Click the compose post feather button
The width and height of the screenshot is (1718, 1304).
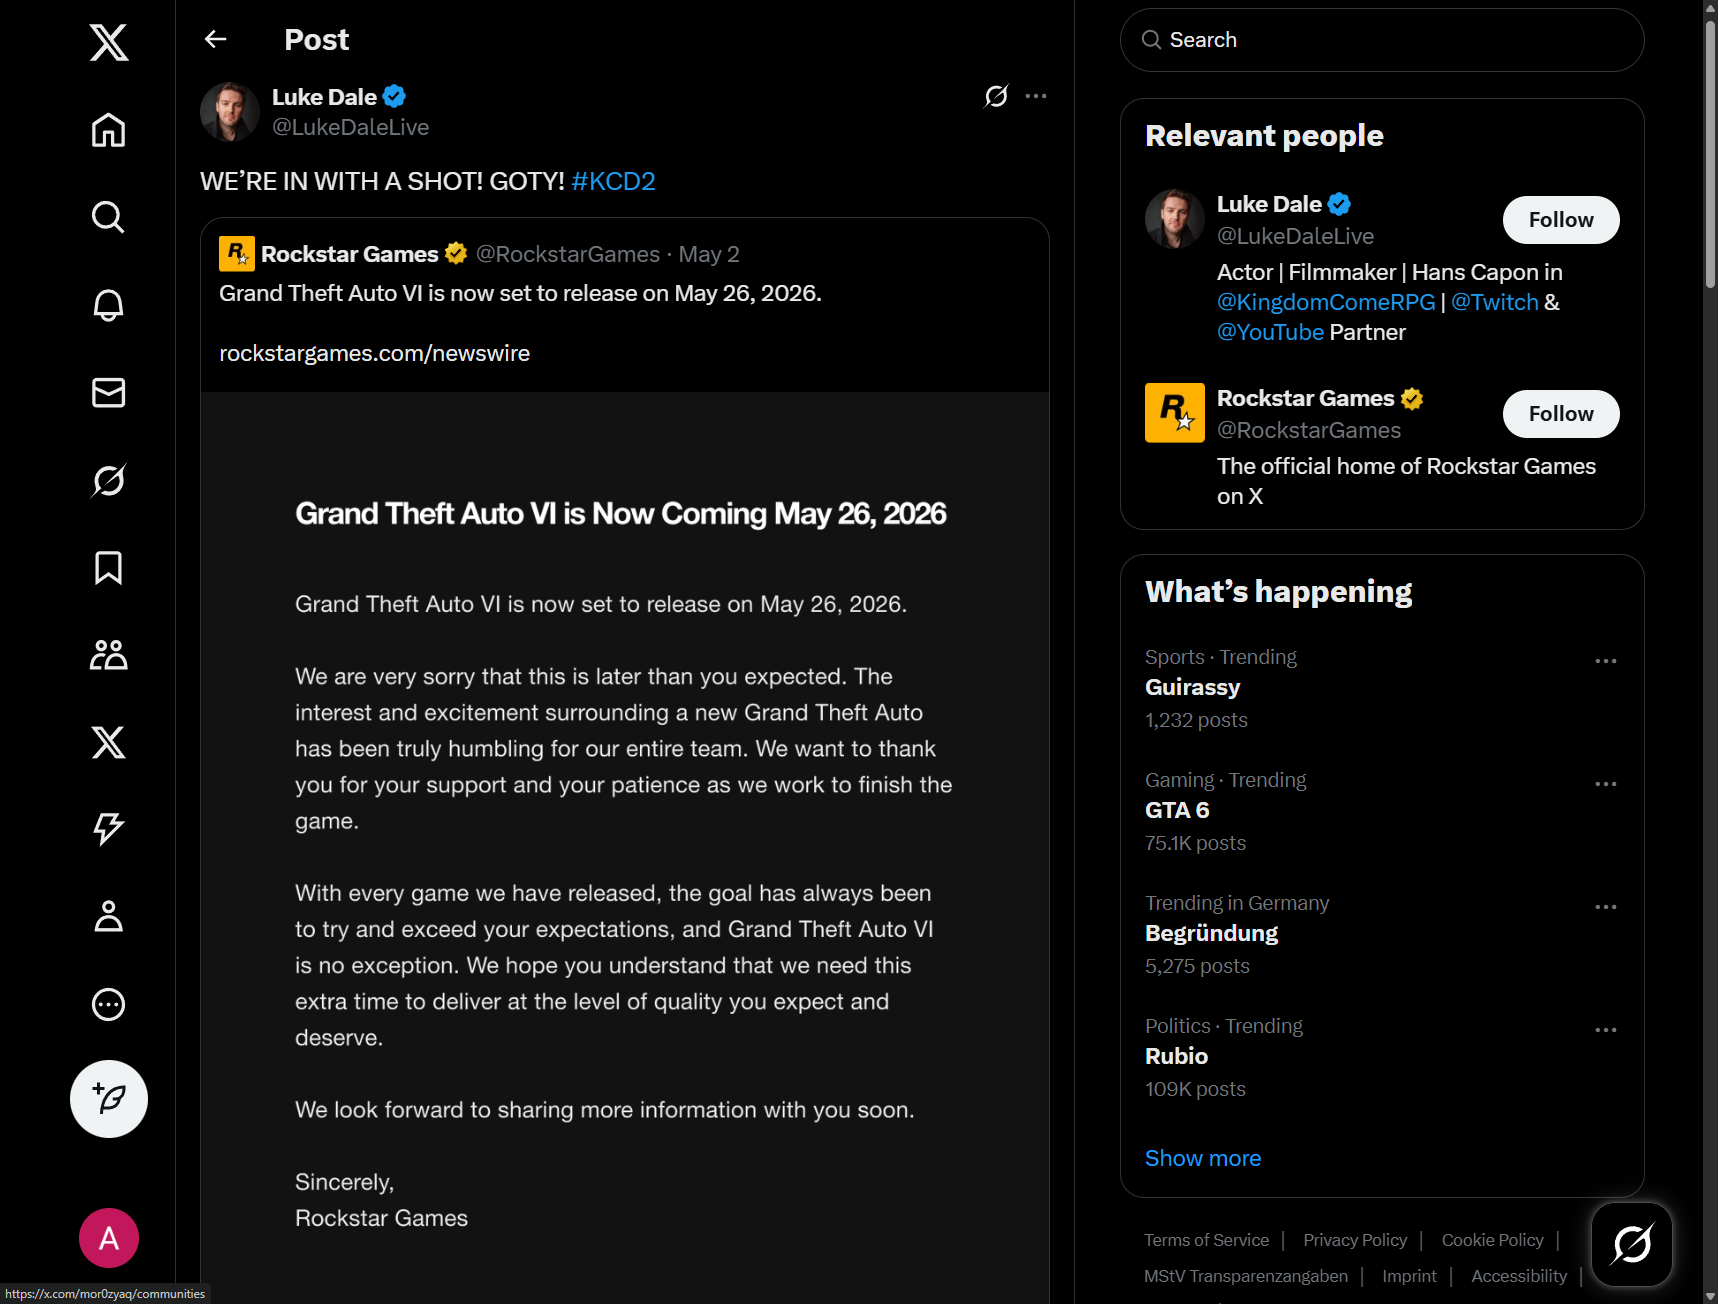tap(108, 1099)
